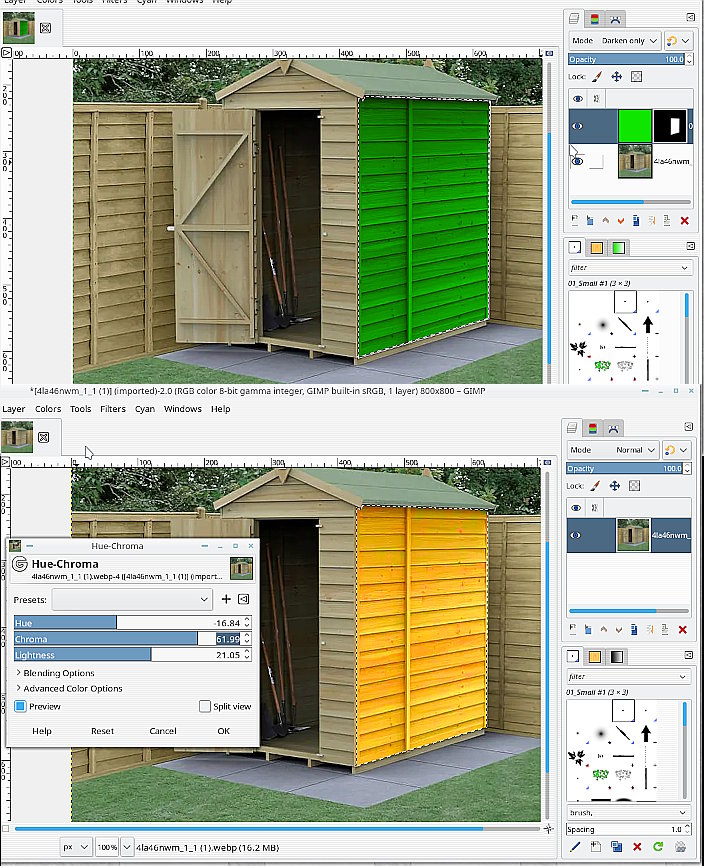Open configure-tab menu of lower brushes dock
The height and width of the screenshot is (866, 704).
coord(689,655)
